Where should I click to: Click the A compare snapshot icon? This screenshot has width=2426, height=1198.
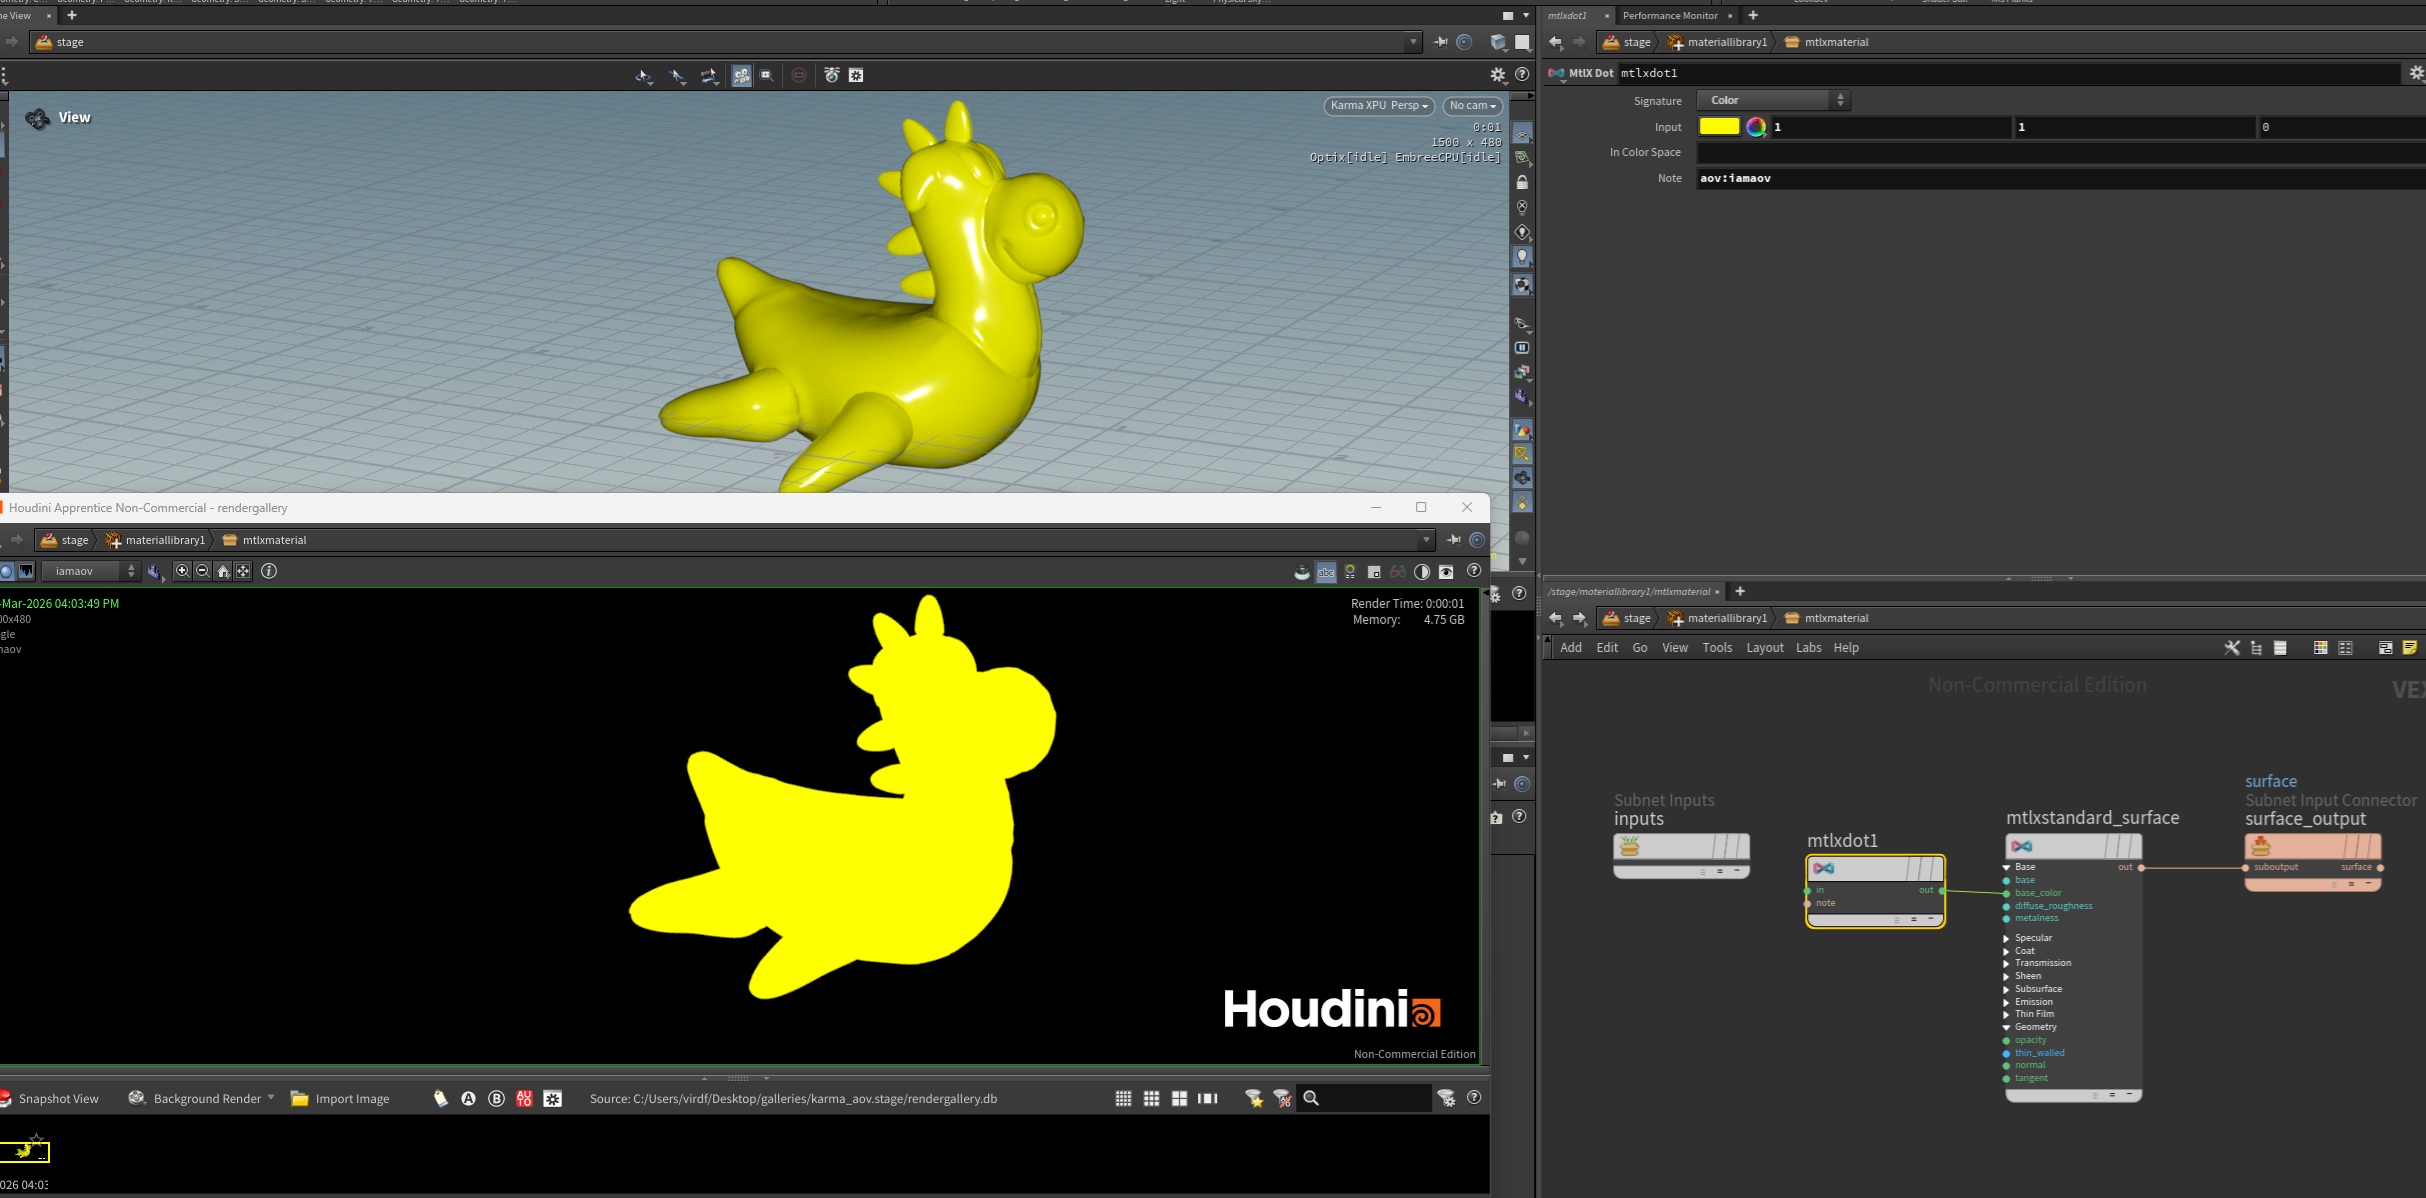pos(468,1098)
